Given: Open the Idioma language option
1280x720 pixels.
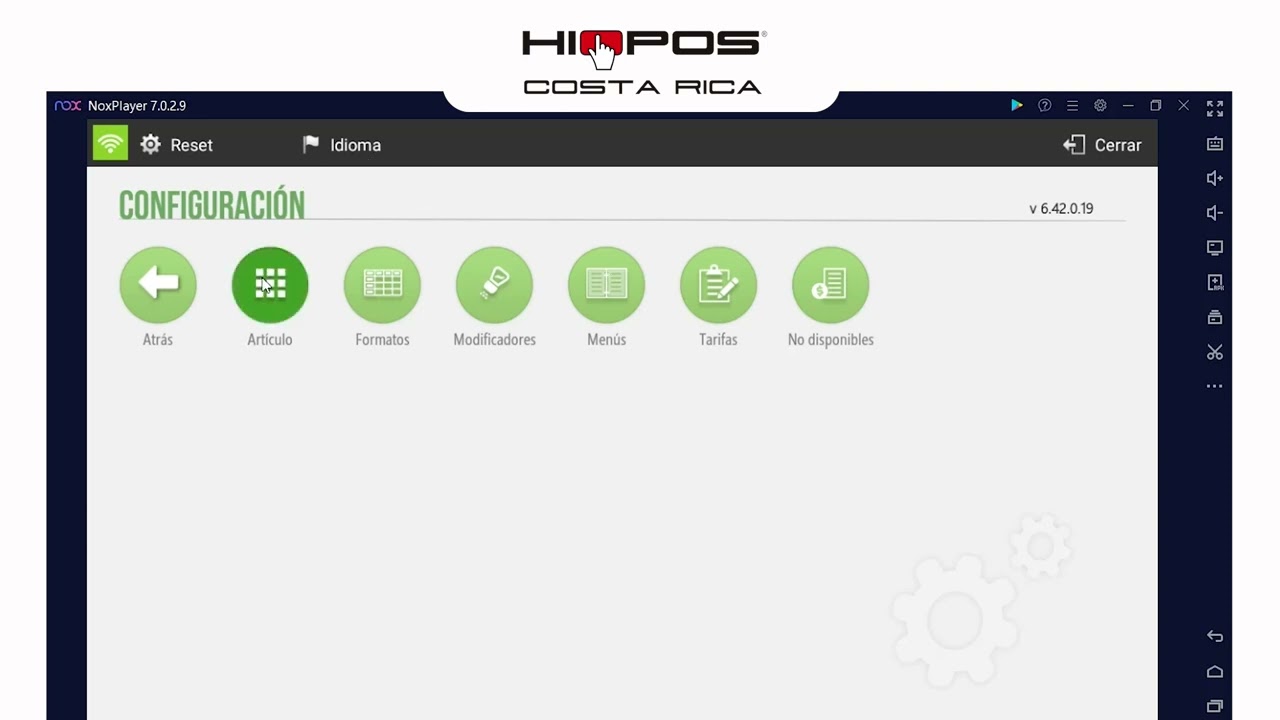Looking at the screenshot, I should click(342, 145).
